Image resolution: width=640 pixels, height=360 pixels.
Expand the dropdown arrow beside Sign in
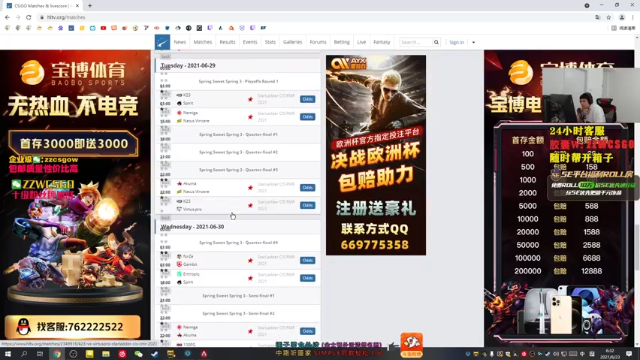[x=473, y=42]
